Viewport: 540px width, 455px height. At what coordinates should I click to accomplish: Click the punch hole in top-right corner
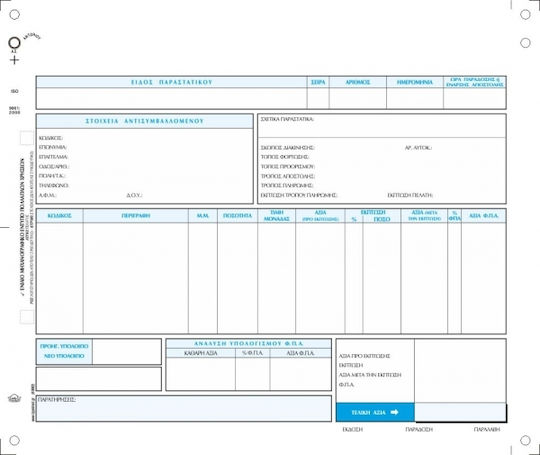[x=525, y=14]
